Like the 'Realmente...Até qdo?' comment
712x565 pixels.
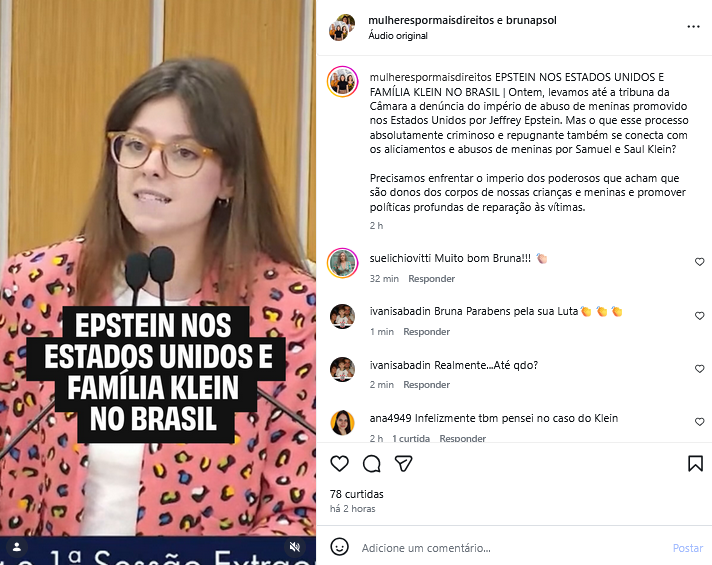(699, 369)
